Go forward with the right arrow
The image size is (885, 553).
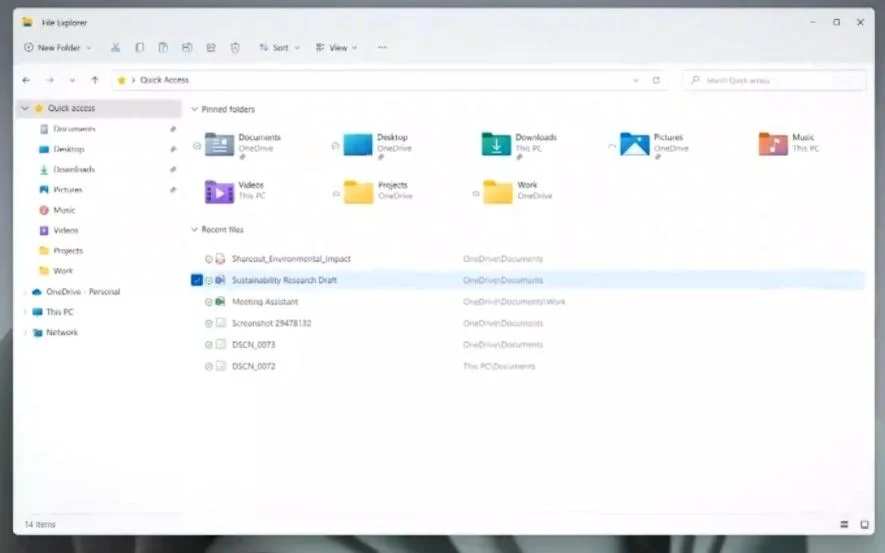[x=50, y=80]
